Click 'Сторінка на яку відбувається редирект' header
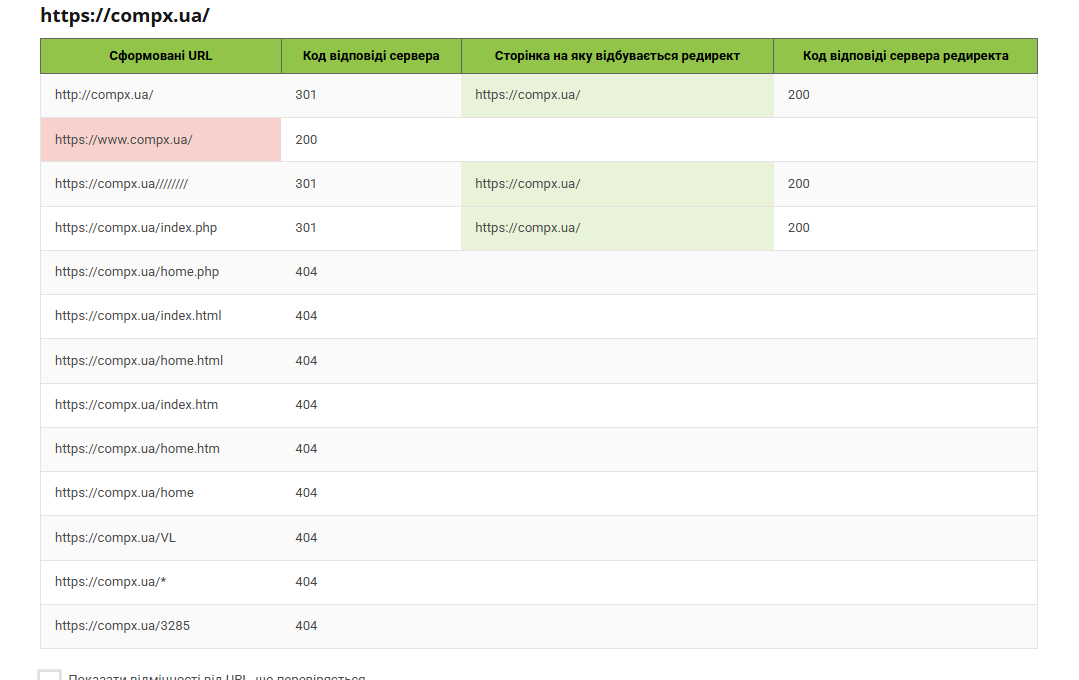Image resolution: width=1079 pixels, height=680 pixels. click(x=617, y=56)
